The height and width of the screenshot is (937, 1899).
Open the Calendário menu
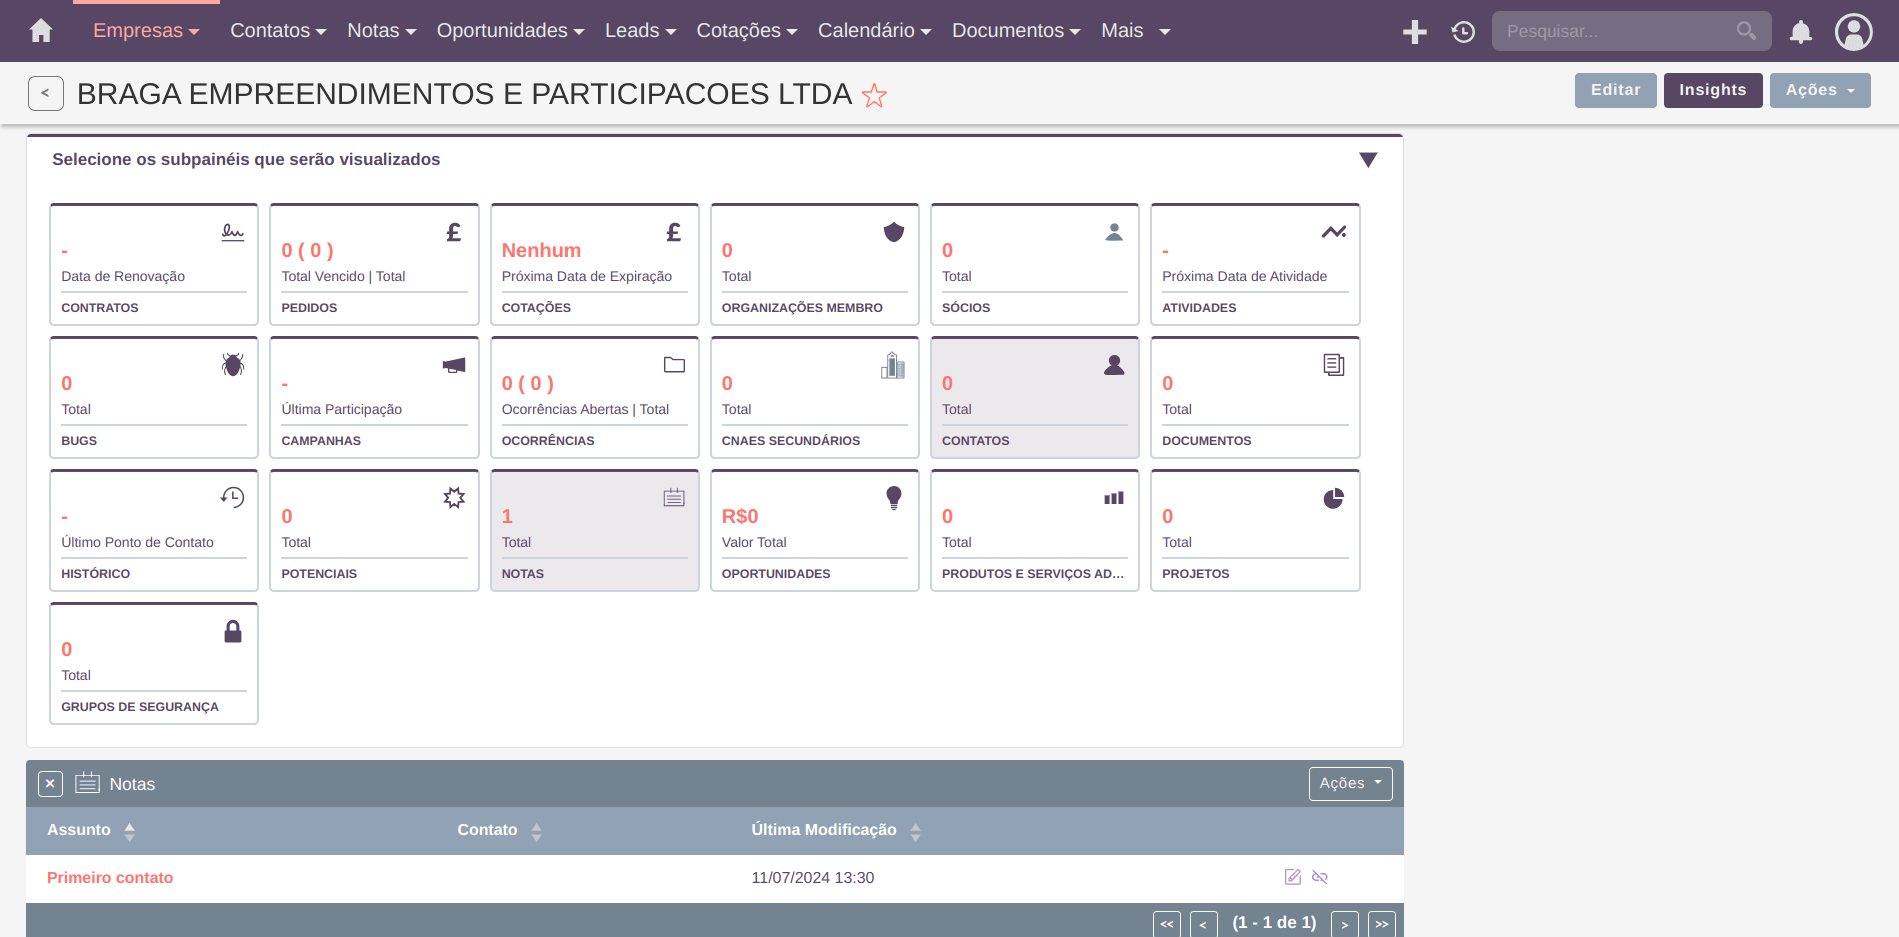874,31
